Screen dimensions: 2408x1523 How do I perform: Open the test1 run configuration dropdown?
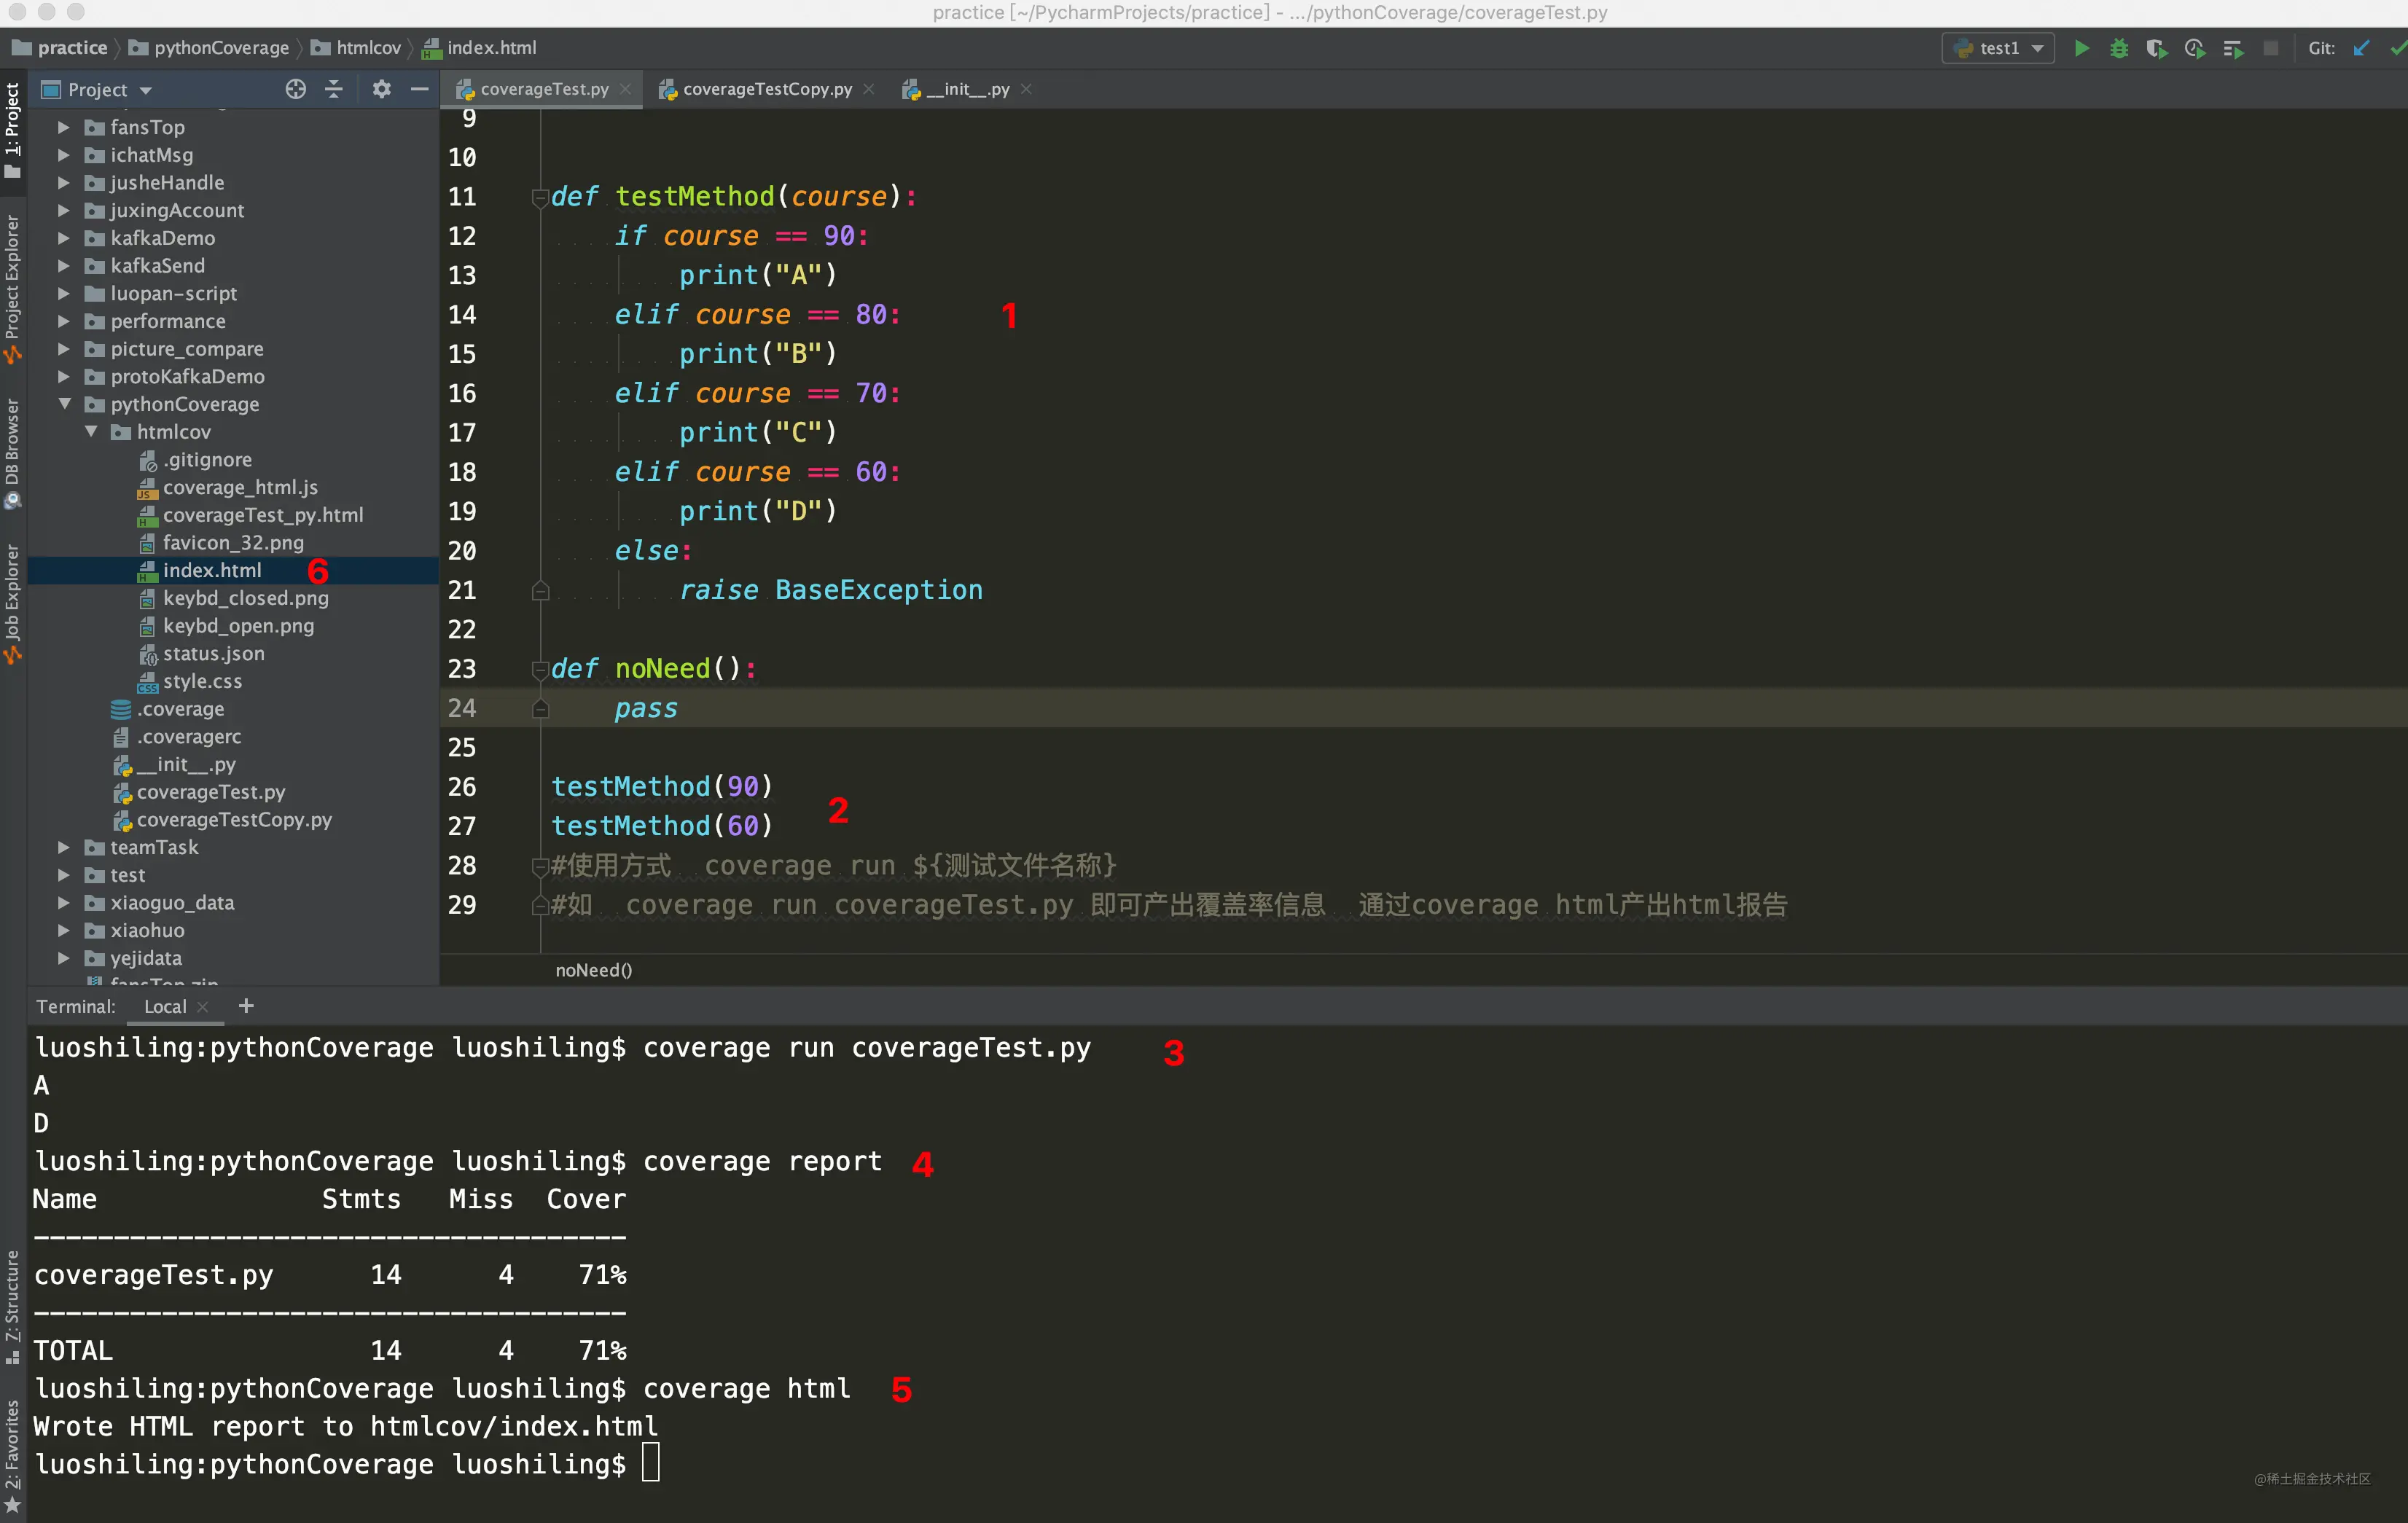coord(1998,48)
